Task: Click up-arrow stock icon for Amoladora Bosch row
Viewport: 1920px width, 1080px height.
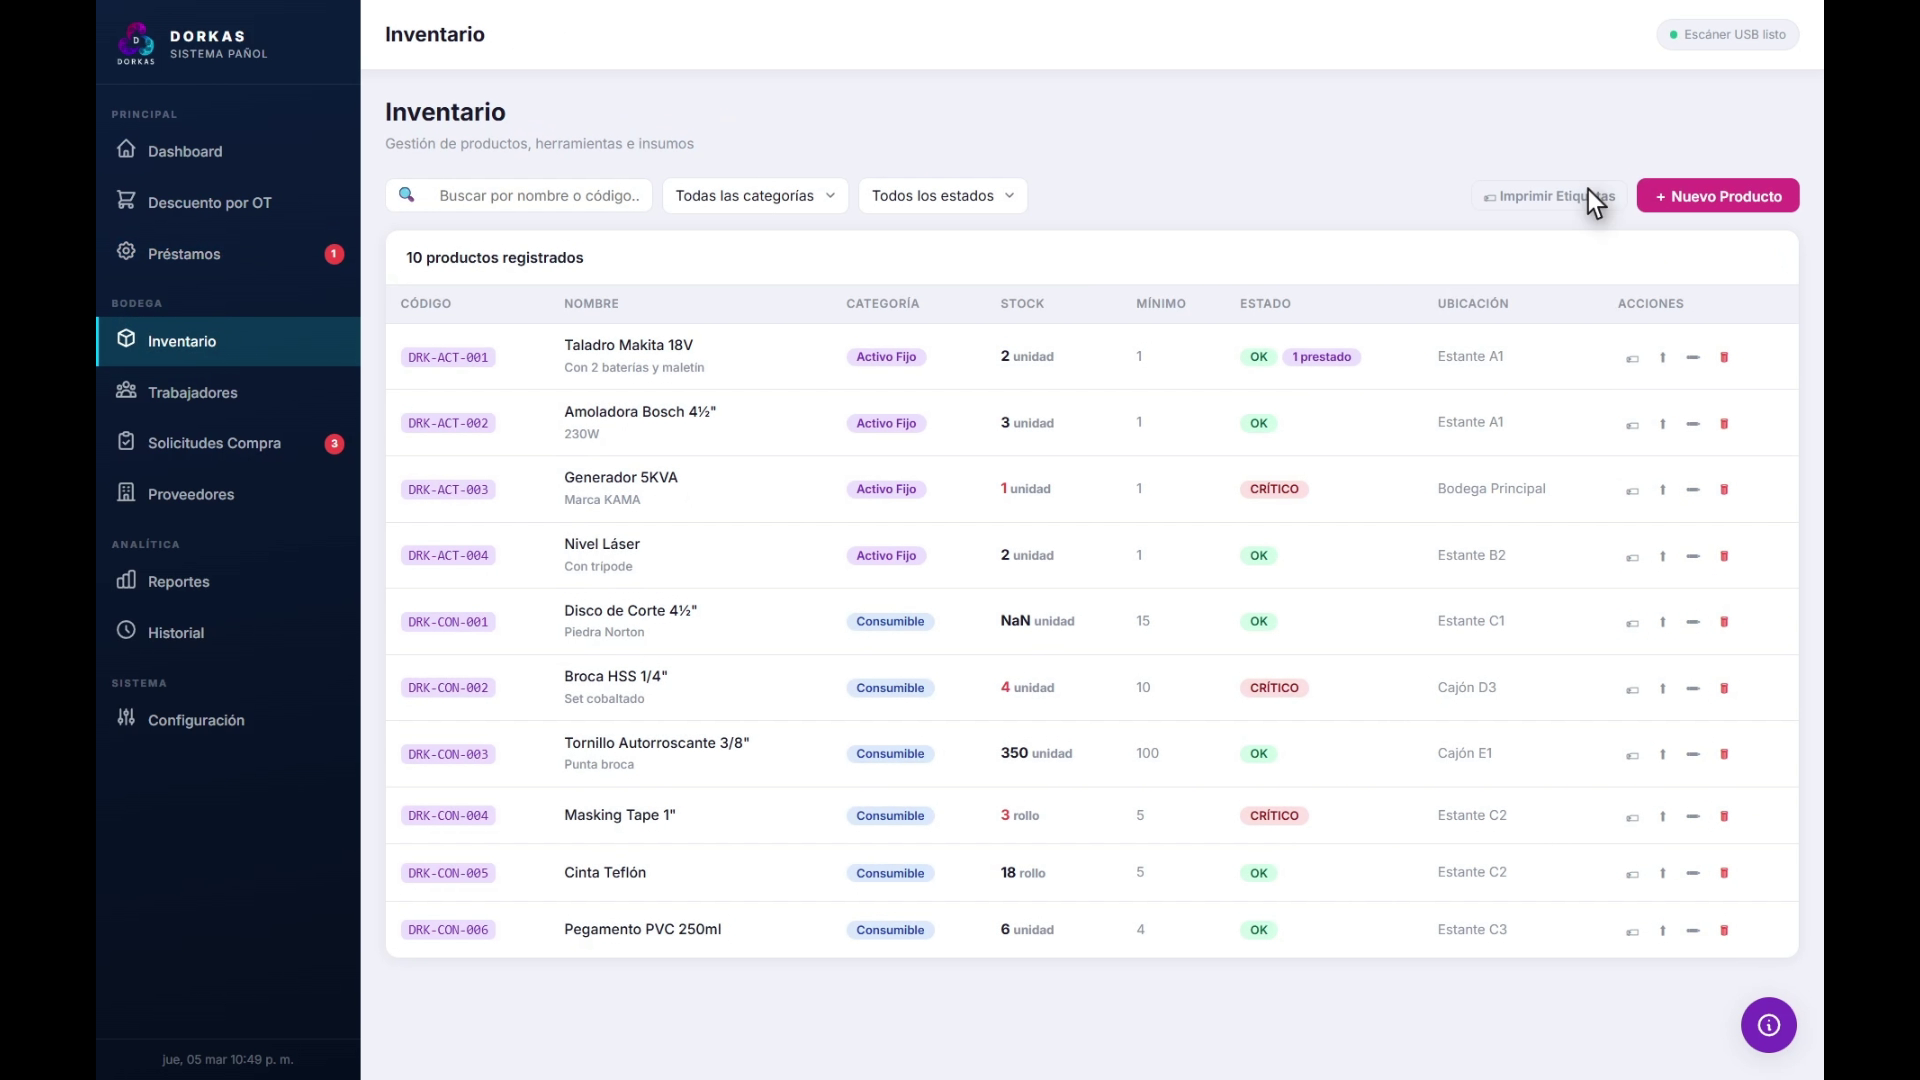Action: 1663,424
